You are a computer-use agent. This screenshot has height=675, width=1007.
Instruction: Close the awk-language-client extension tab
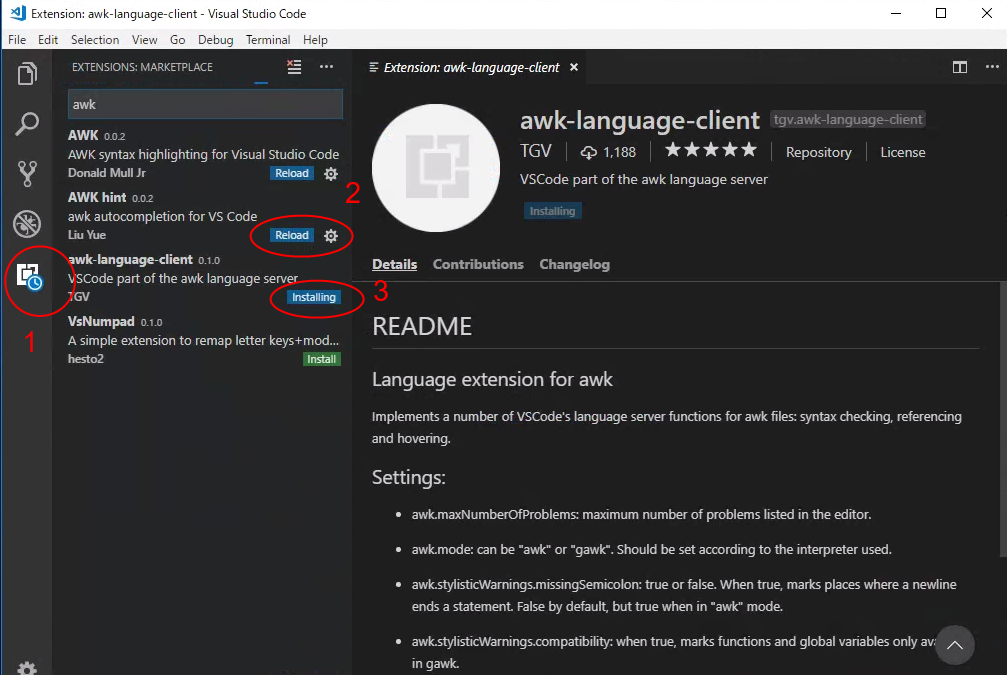coord(574,67)
